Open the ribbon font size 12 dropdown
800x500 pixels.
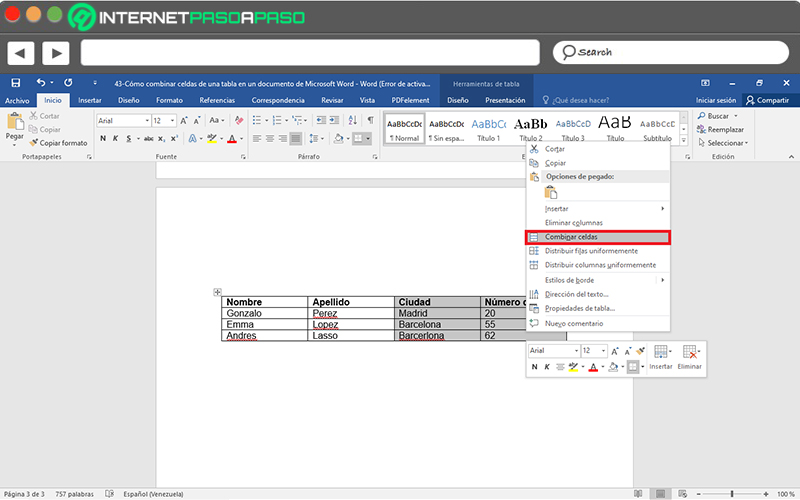(172, 120)
